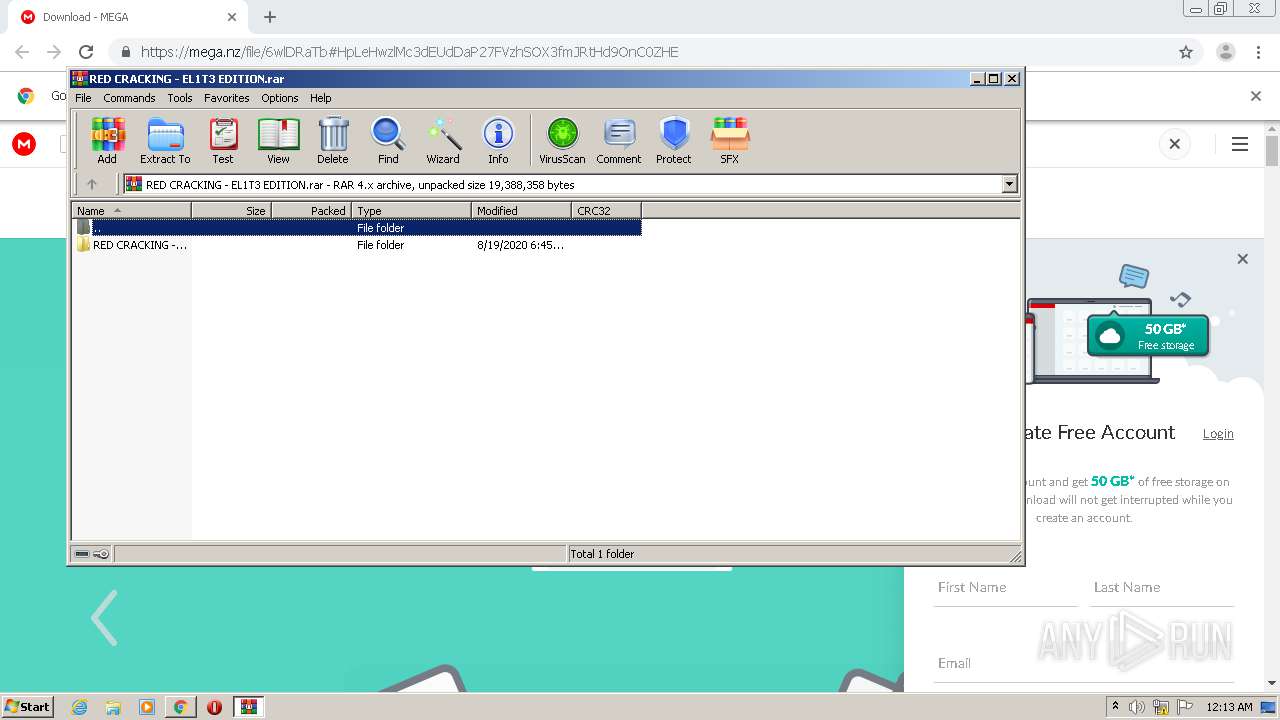1280x720 pixels.
Task: Click the WinRAR taskbar button
Action: tap(249, 707)
